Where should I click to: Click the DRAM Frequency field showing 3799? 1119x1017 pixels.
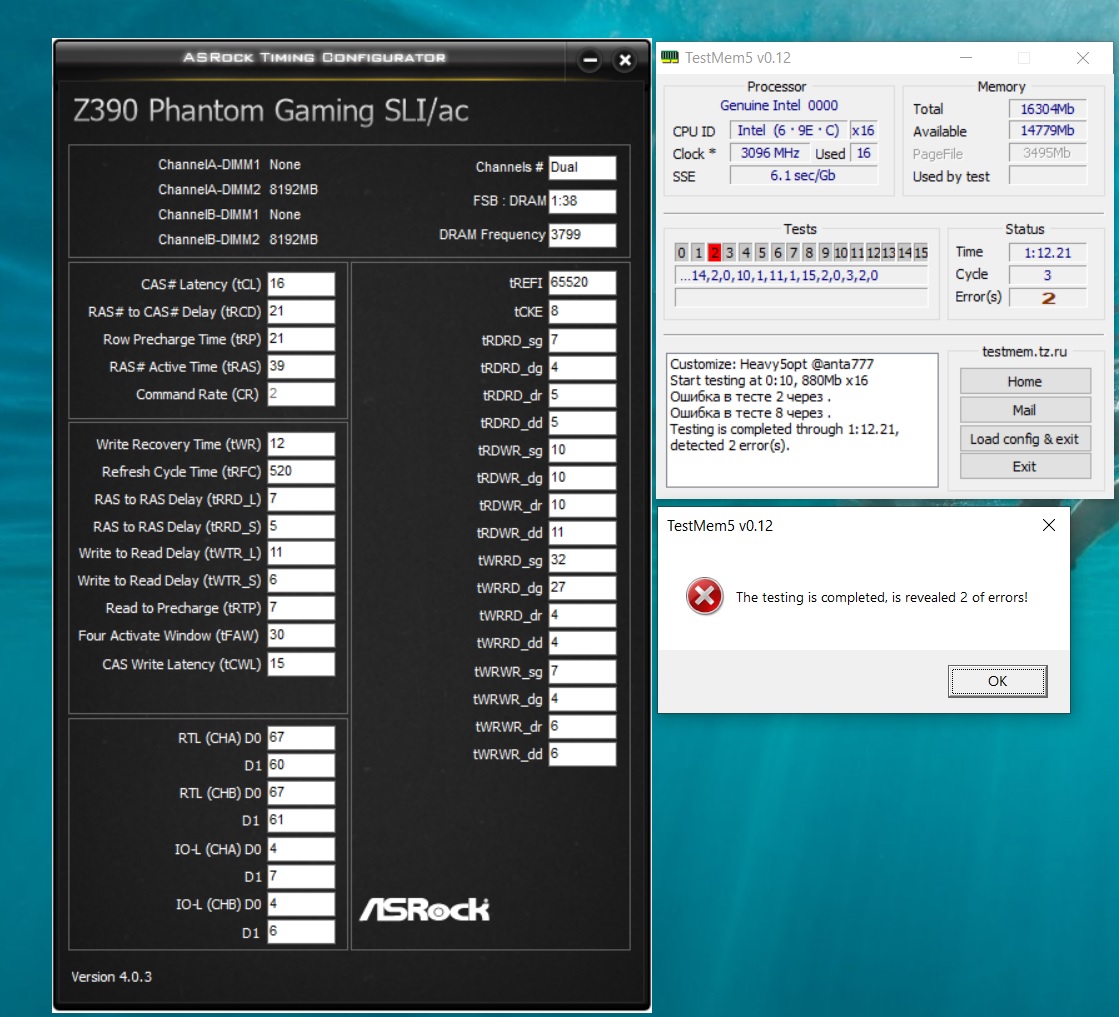point(582,235)
